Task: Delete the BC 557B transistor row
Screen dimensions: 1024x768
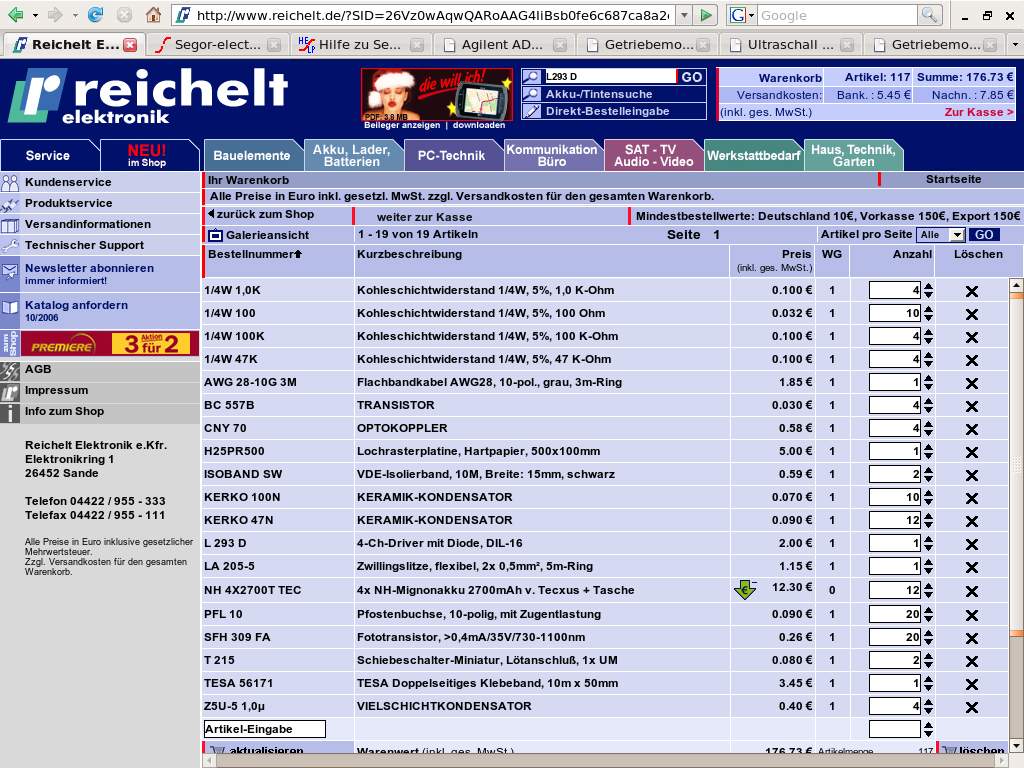Action: [x=972, y=406]
